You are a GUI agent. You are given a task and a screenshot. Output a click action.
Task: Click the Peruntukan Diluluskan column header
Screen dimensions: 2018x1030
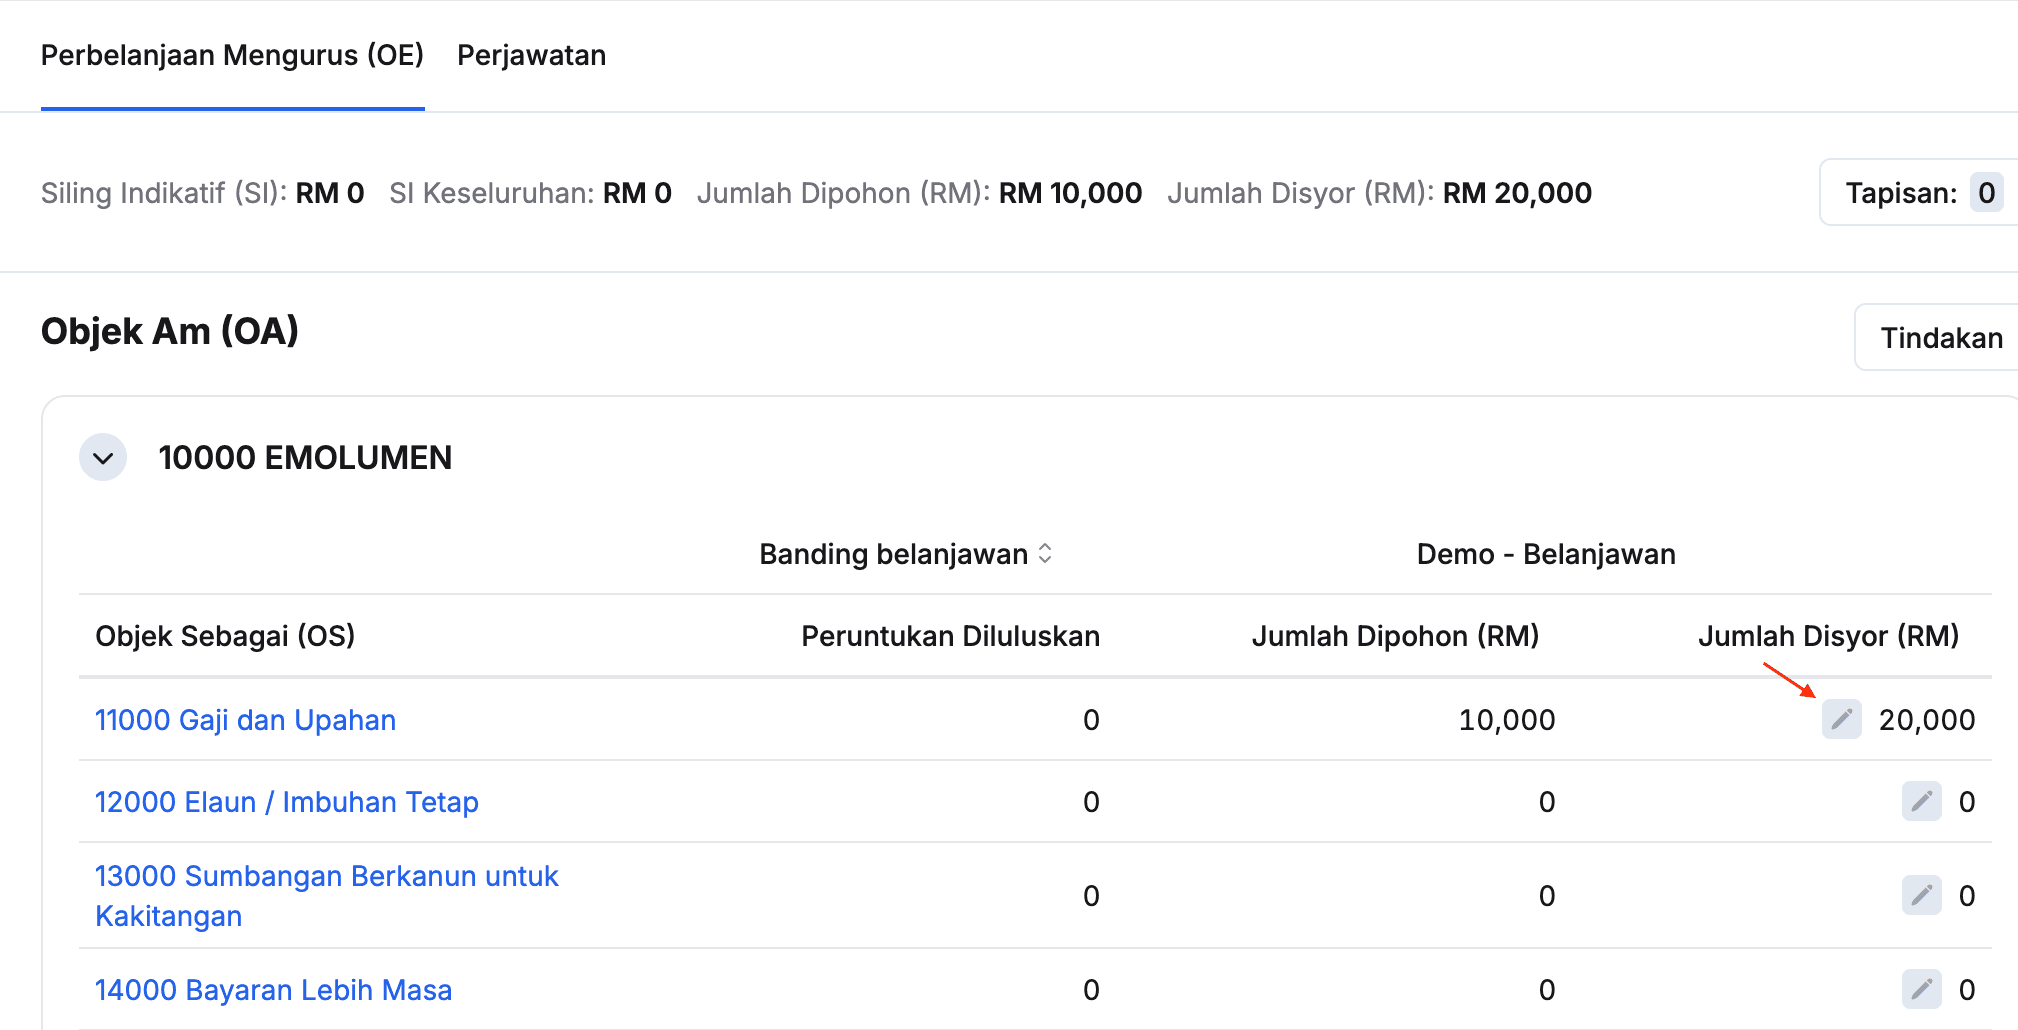click(x=950, y=636)
